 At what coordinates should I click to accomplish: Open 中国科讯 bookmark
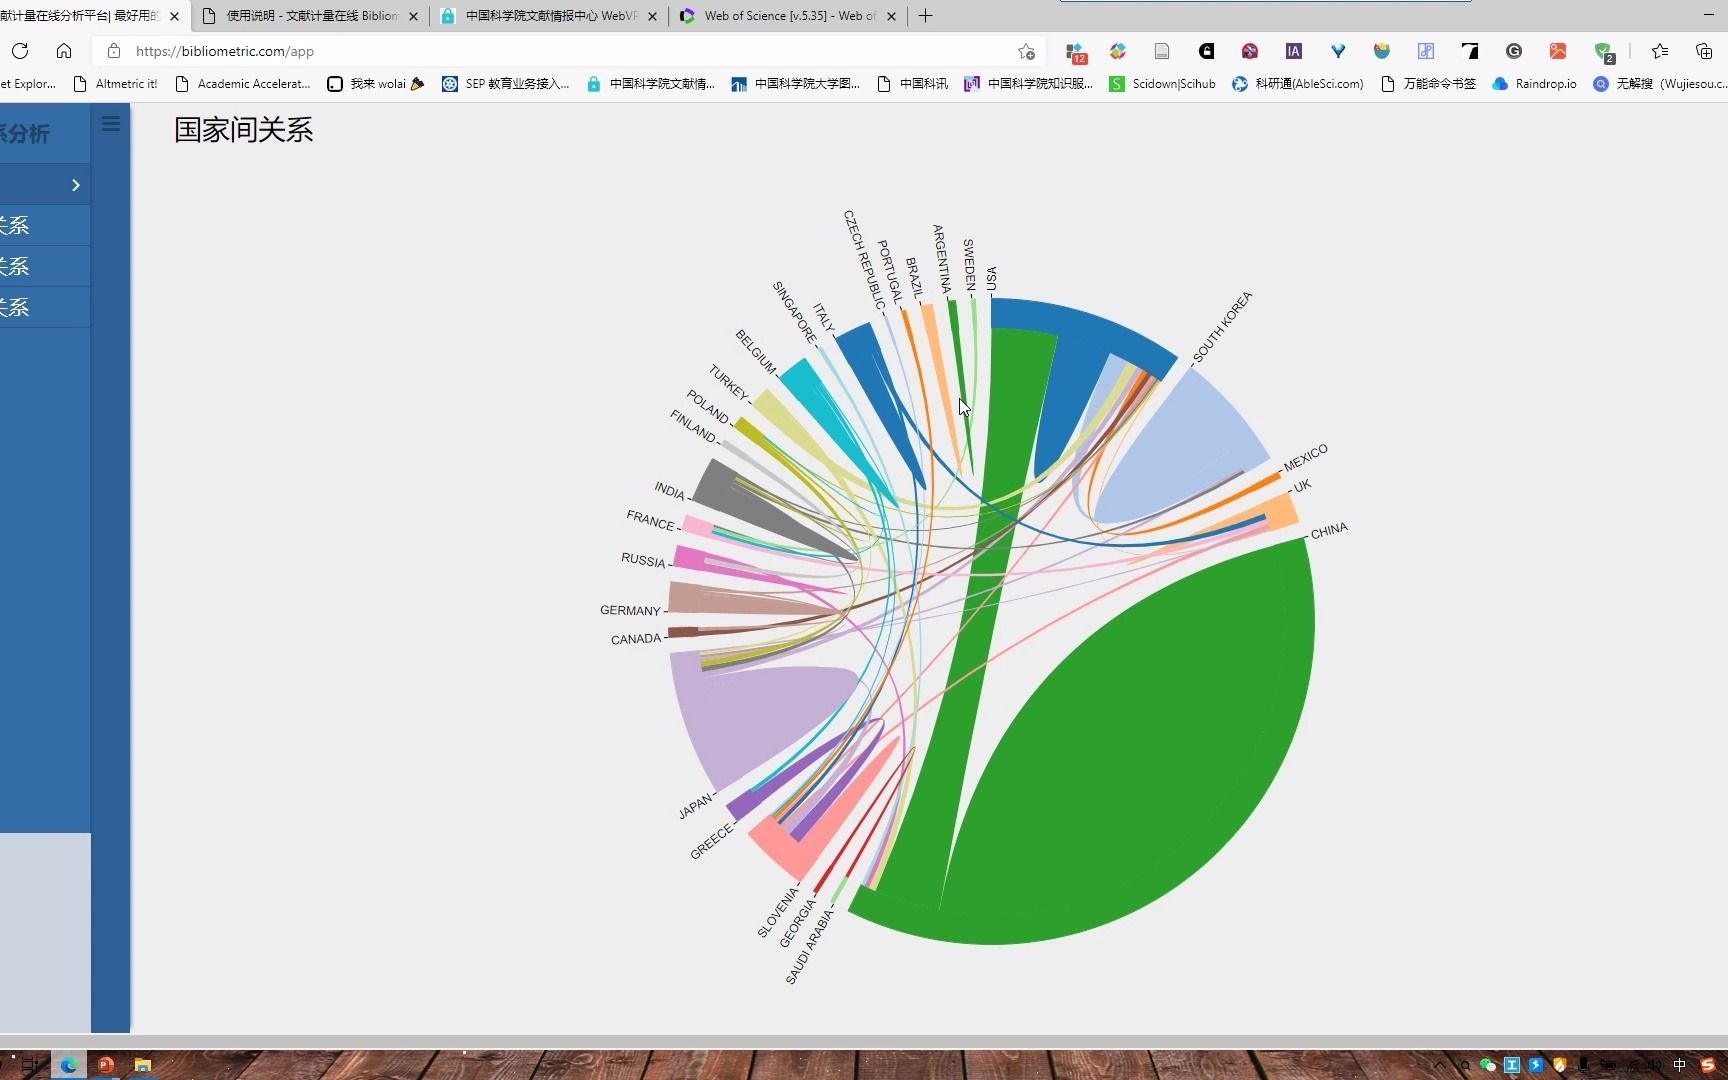click(x=912, y=84)
